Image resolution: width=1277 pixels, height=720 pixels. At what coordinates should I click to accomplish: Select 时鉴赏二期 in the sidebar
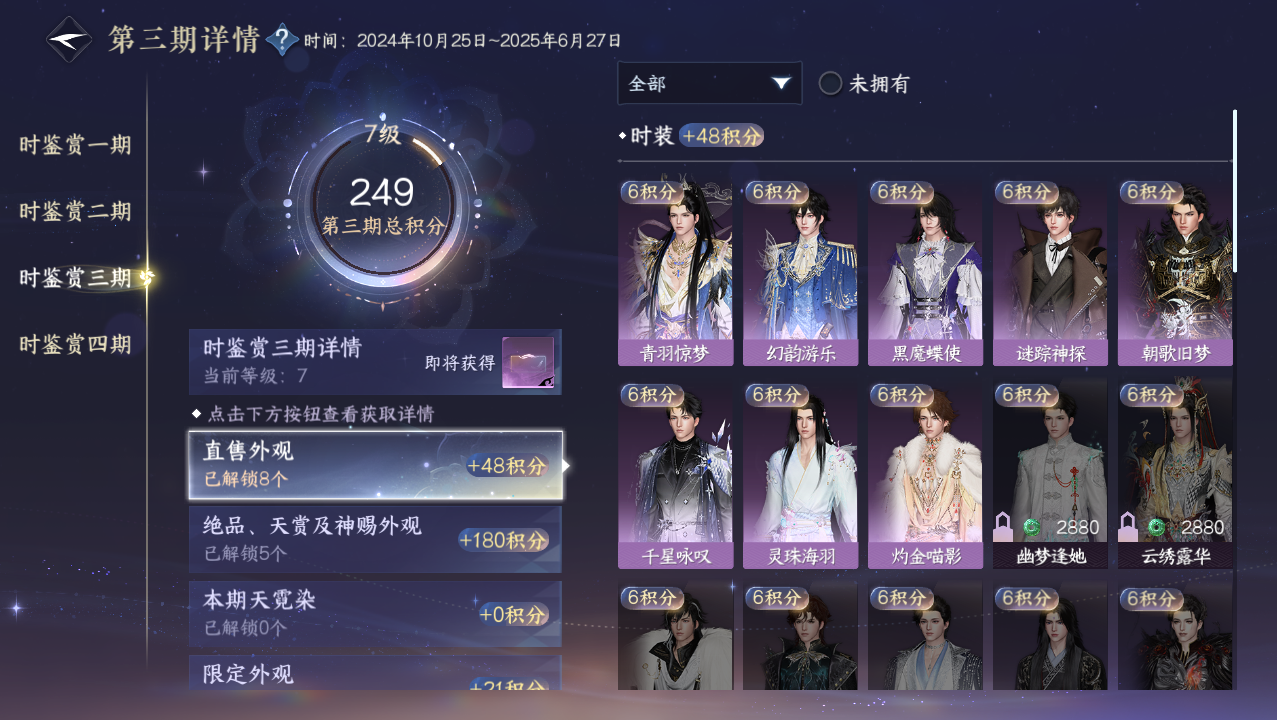point(75,211)
